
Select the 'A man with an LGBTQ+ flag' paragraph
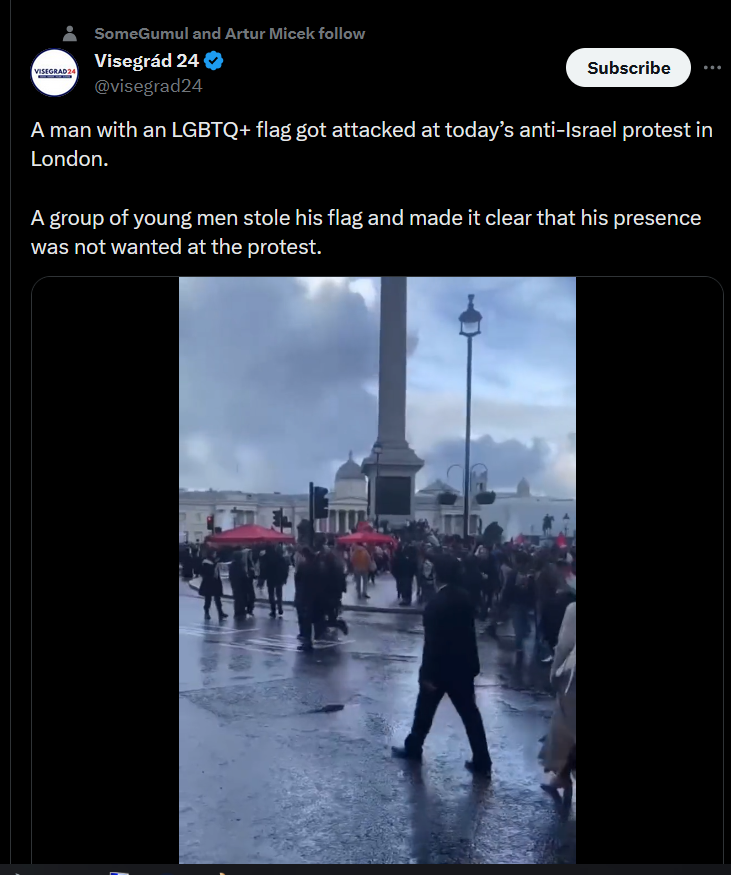[372, 144]
